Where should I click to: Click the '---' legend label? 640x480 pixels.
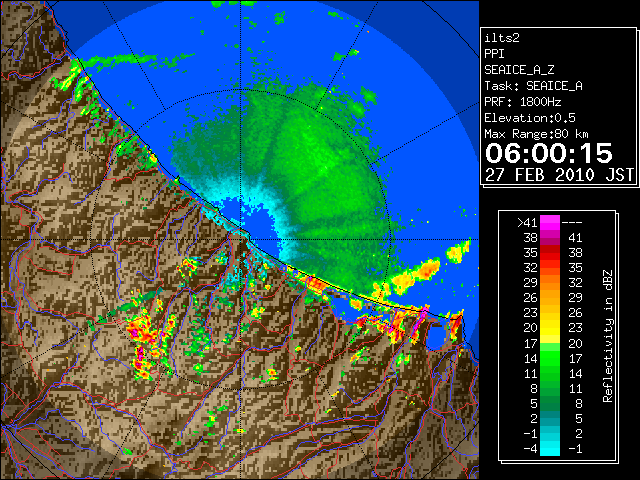tap(572, 223)
